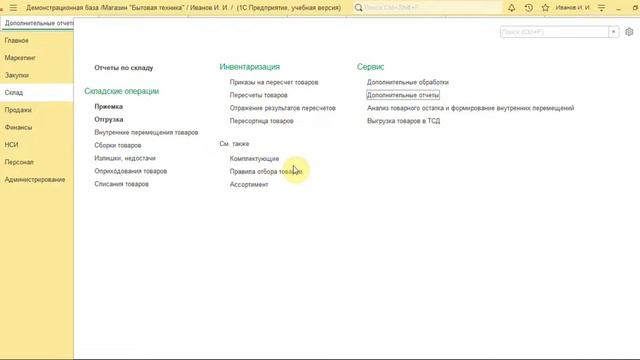Open the Закупки section
This screenshot has height=360, width=640.
(17, 75)
